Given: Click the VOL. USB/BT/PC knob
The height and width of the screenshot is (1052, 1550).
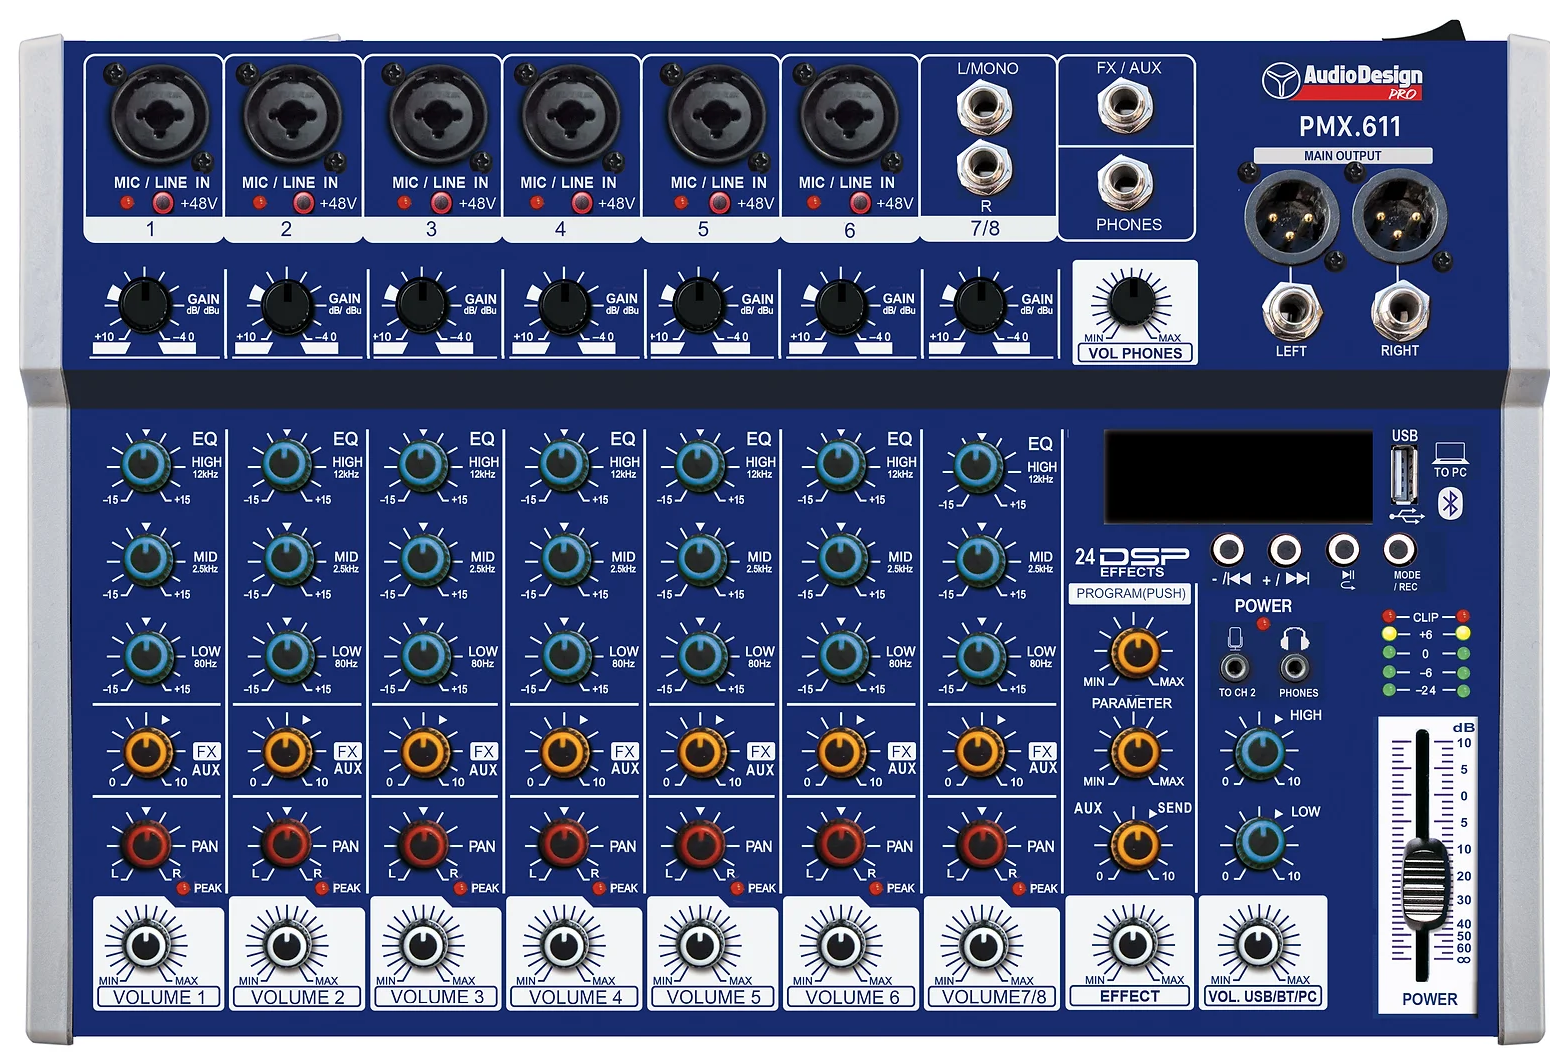Looking at the screenshot, I should [x=1259, y=943].
